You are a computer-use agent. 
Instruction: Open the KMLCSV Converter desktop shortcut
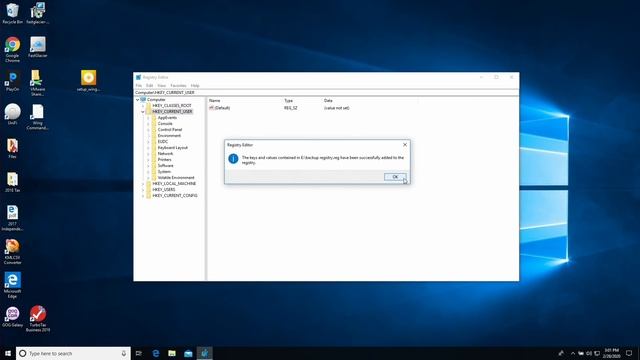tap(12, 251)
